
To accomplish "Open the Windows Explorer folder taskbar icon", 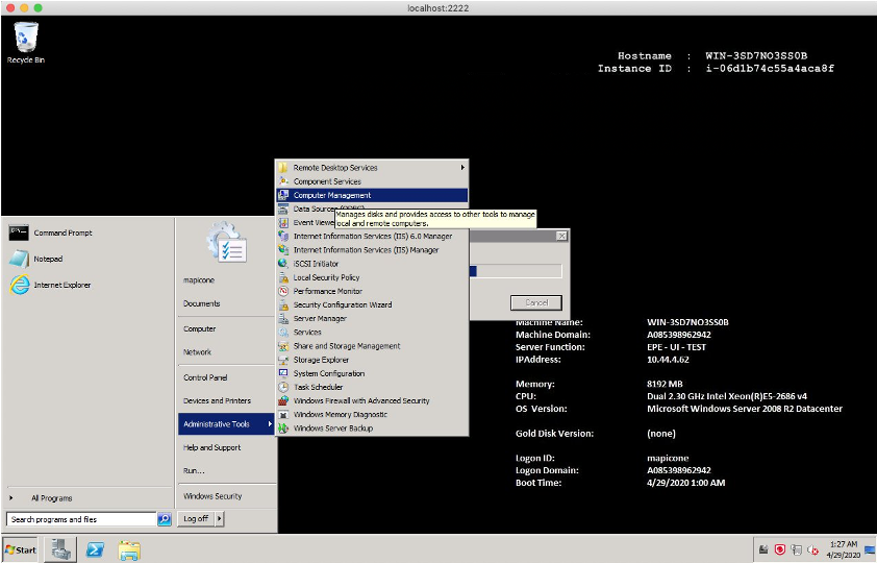I will pyautogui.click(x=129, y=549).
